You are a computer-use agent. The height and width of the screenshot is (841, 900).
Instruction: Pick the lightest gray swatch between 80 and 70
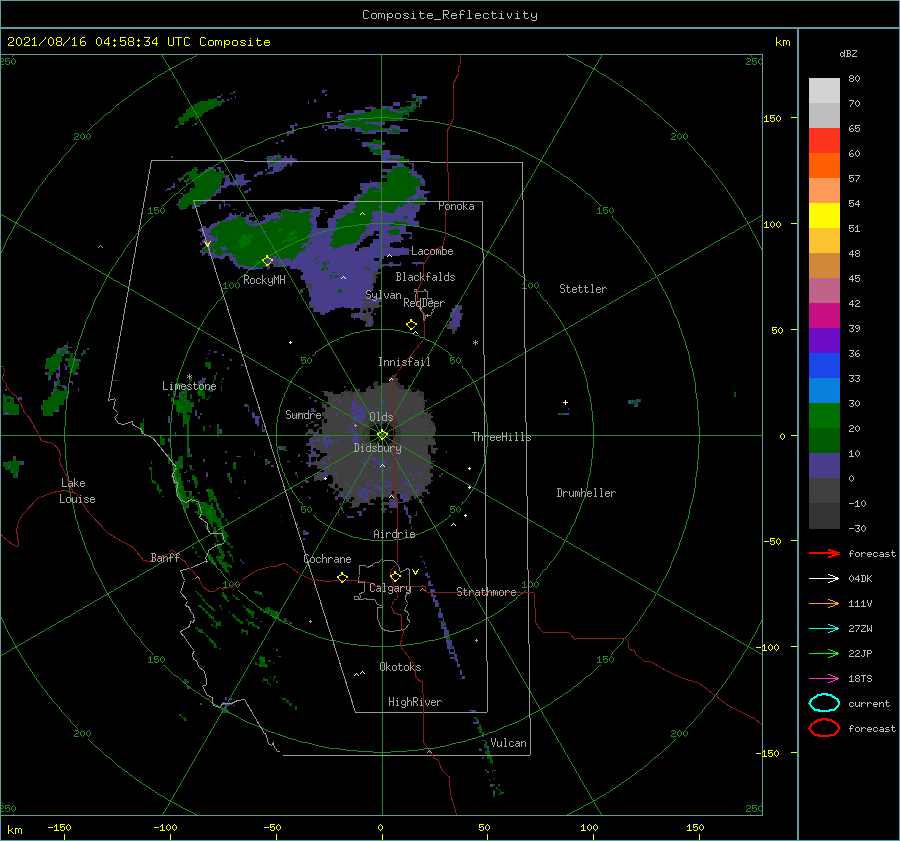824,91
